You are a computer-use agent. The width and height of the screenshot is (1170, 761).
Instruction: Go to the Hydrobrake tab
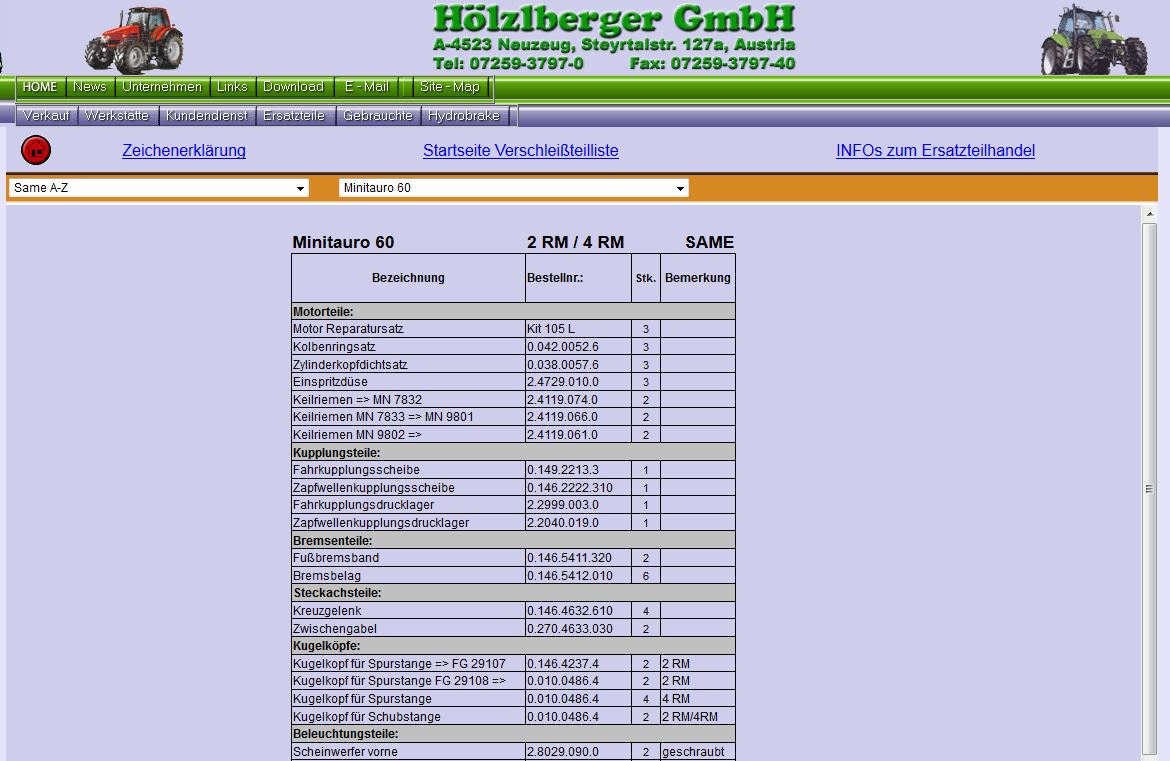coord(463,116)
